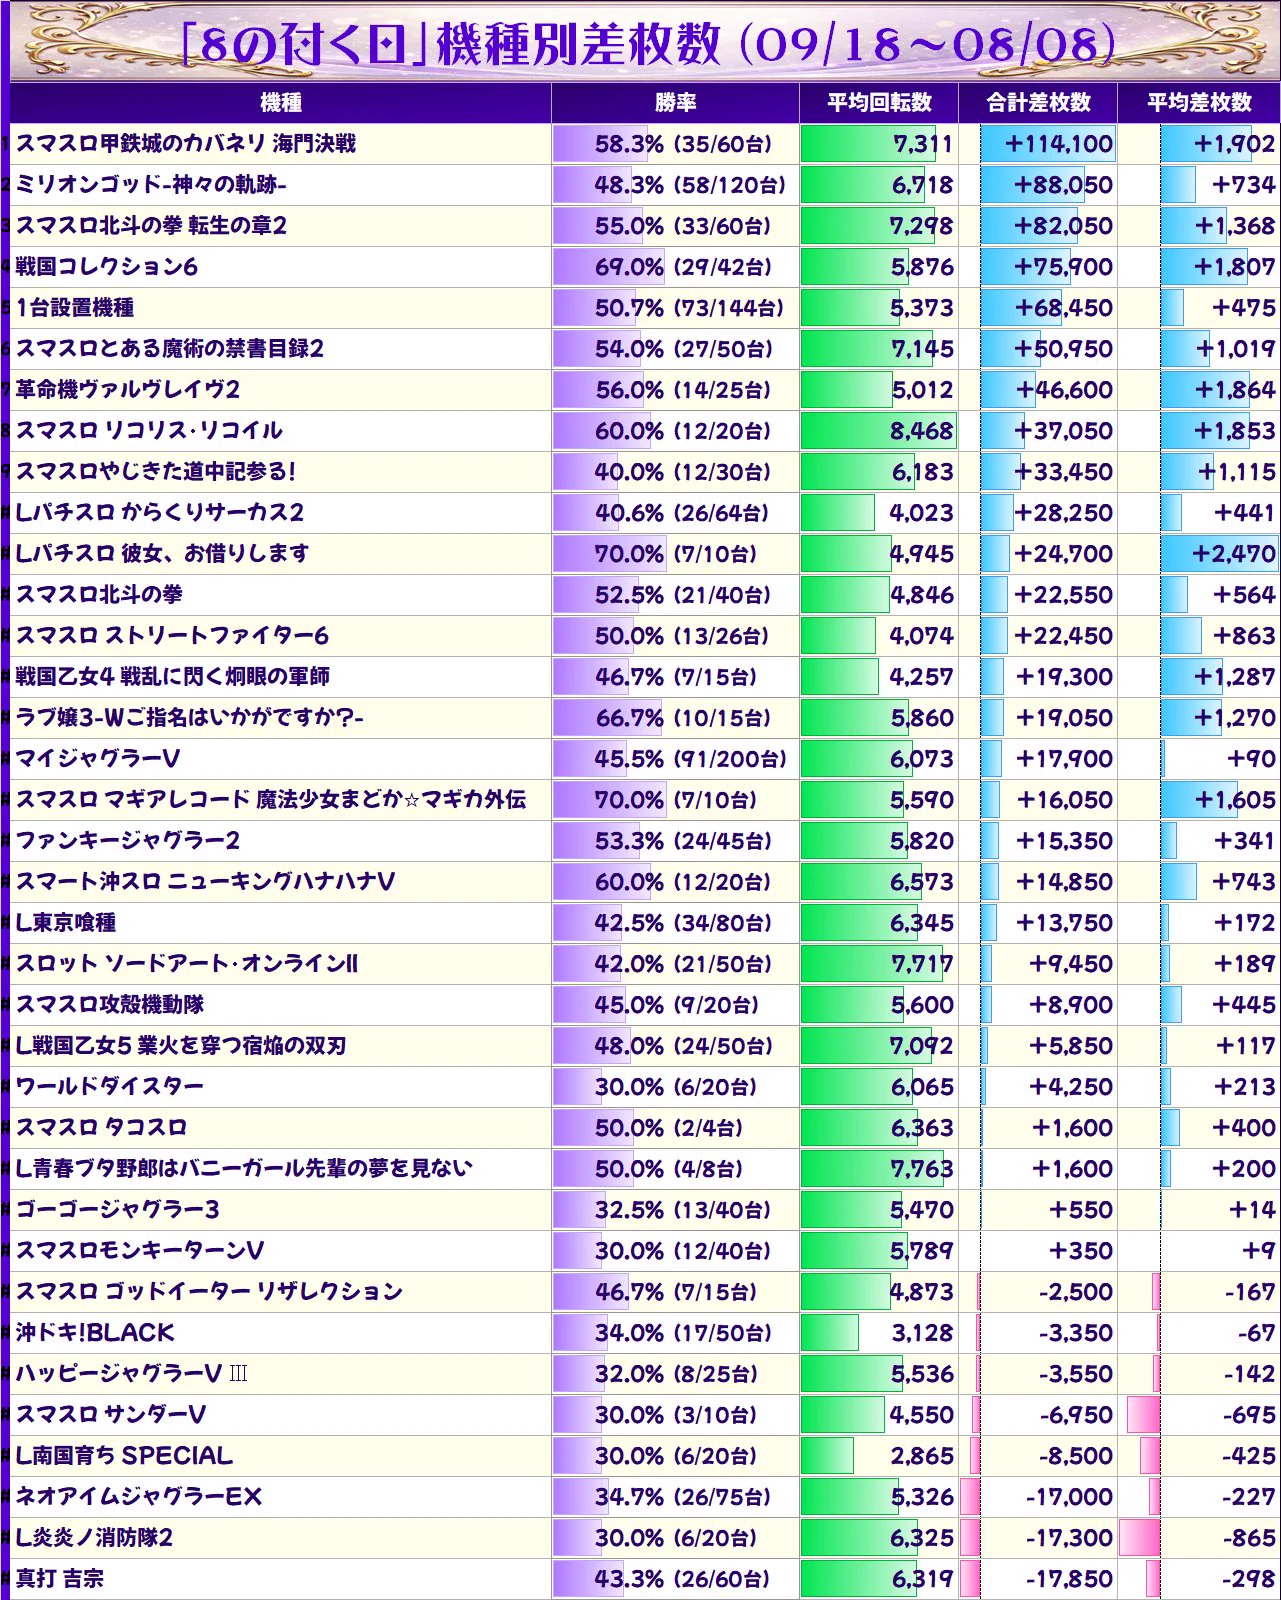Select the L東京喰種 machine name
This screenshot has height=1600, width=1281.
click(66, 923)
